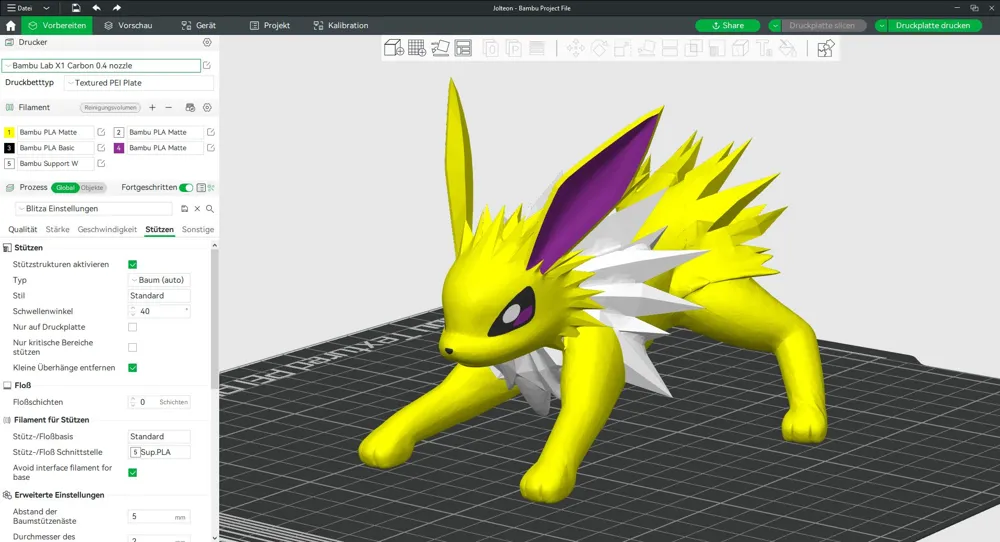The image size is (1000, 542).
Task: Click the Arrange all objects icon
Action: pyautogui.click(x=463, y=48)
